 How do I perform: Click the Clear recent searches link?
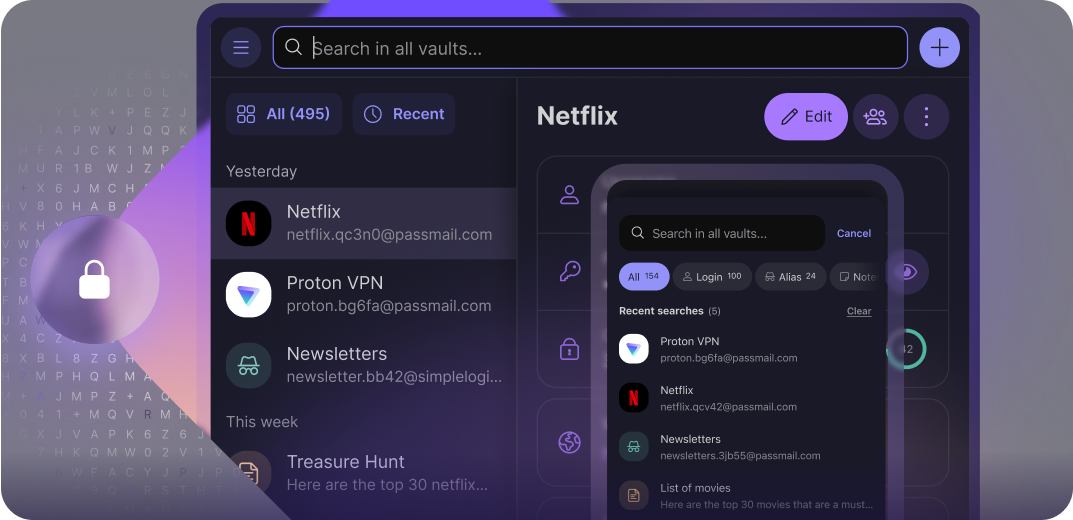click(x=859, y=311)
